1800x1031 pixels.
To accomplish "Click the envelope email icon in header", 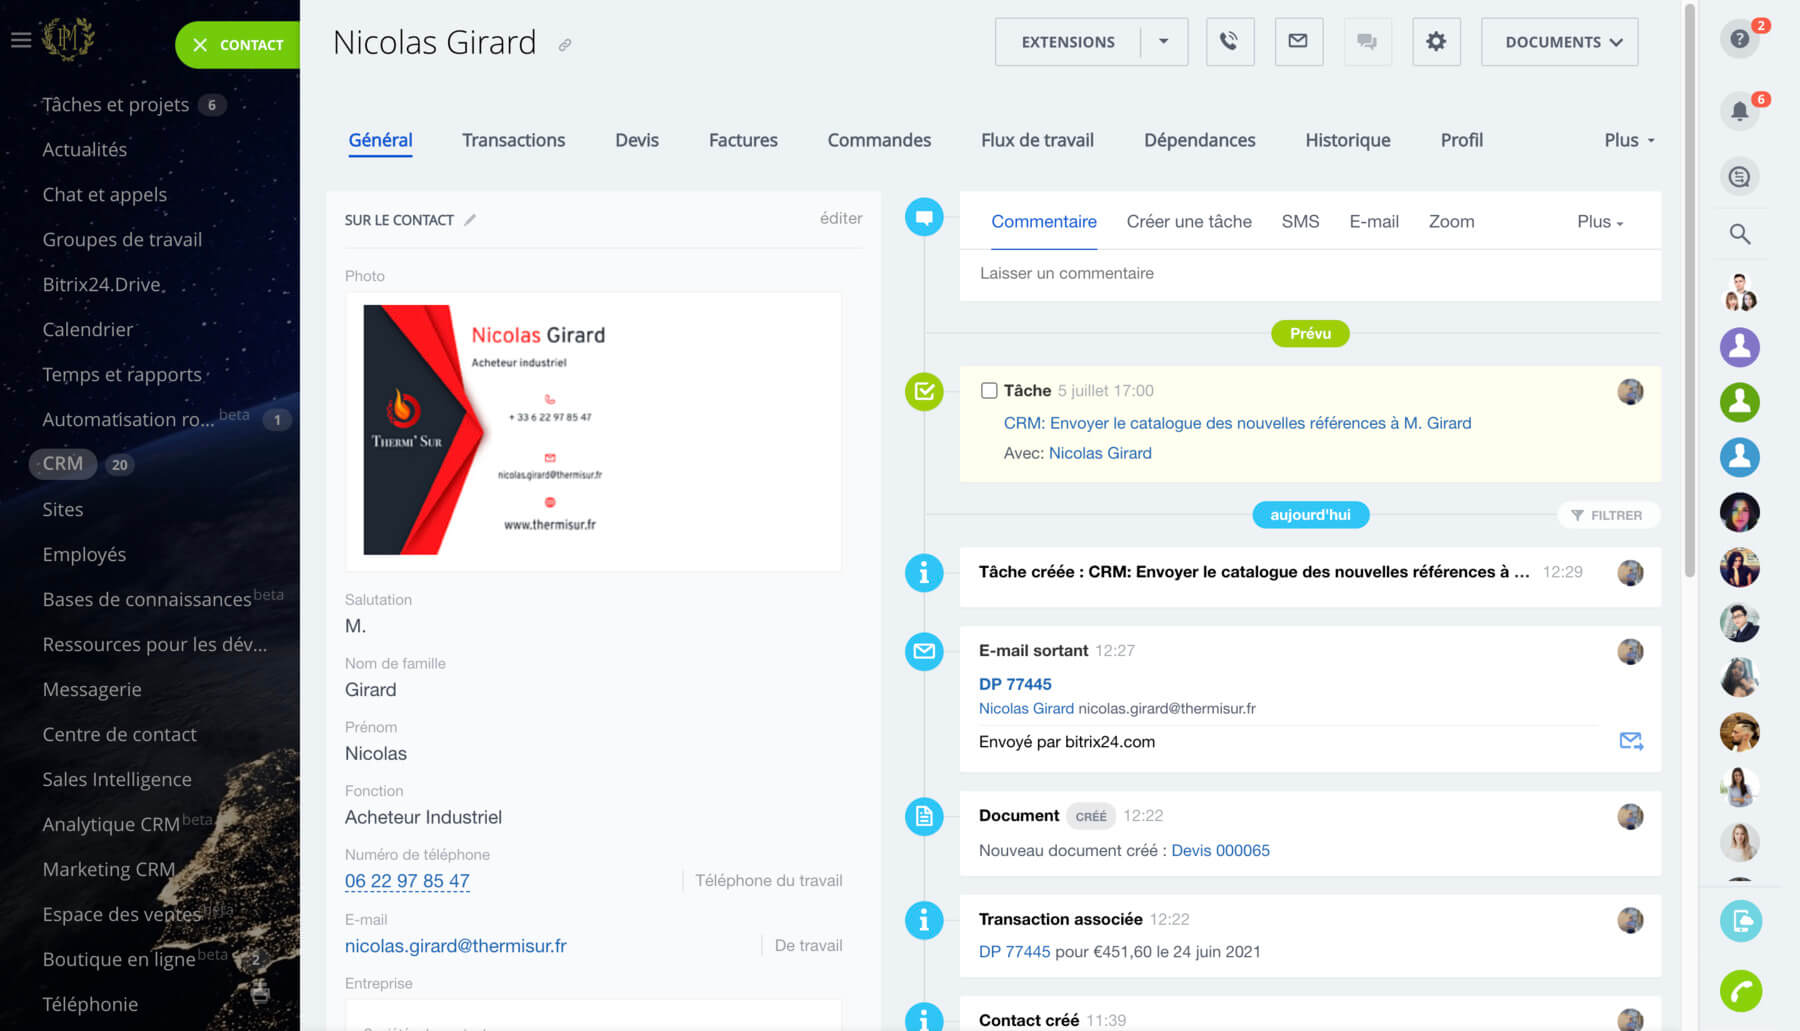I will [x=1298, y=42].
